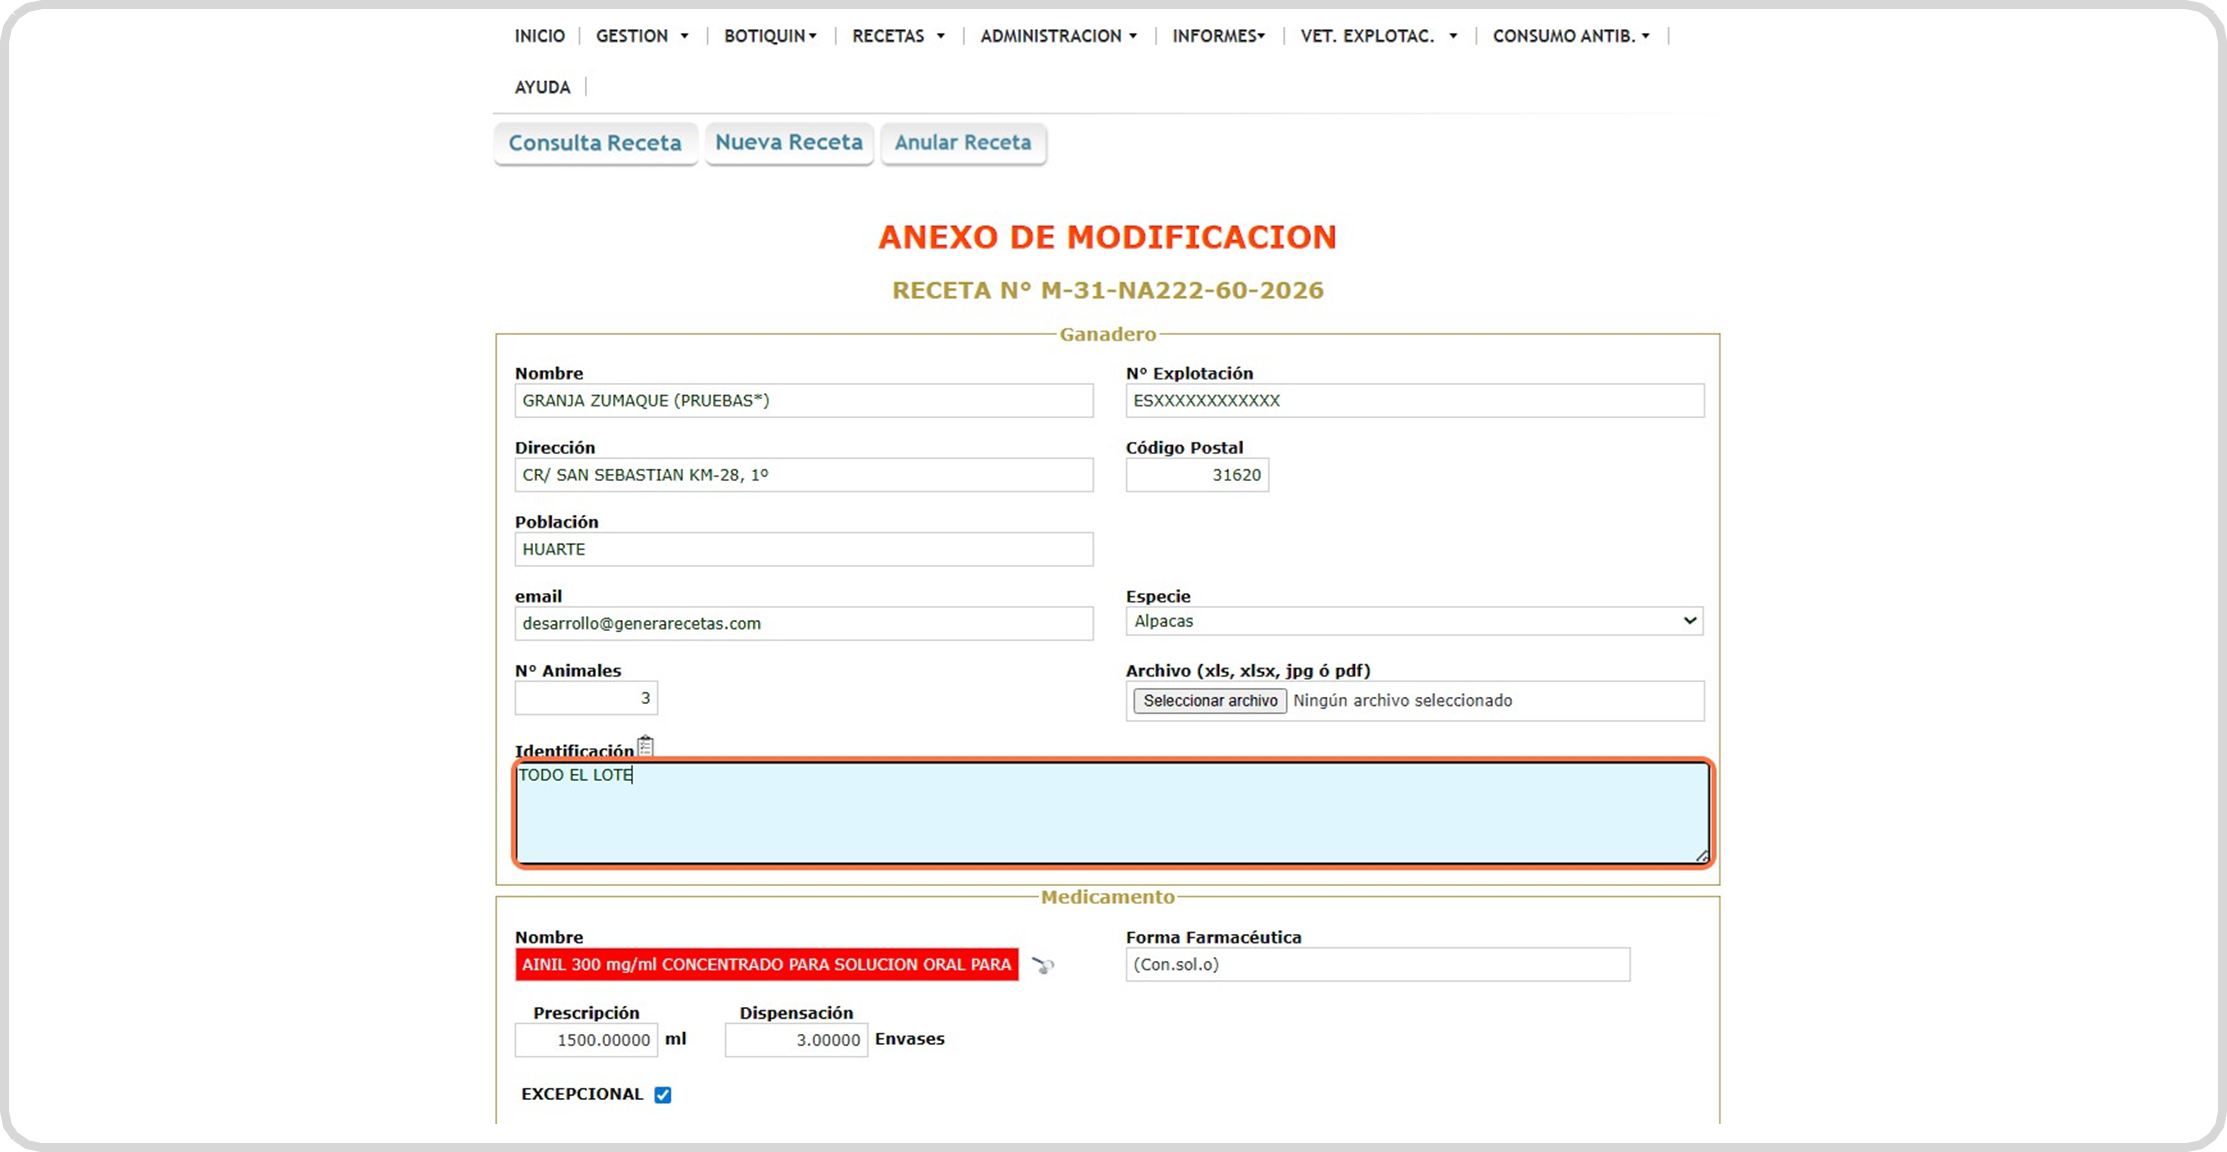Click the red AINIL medication name field

coord(766,965)
